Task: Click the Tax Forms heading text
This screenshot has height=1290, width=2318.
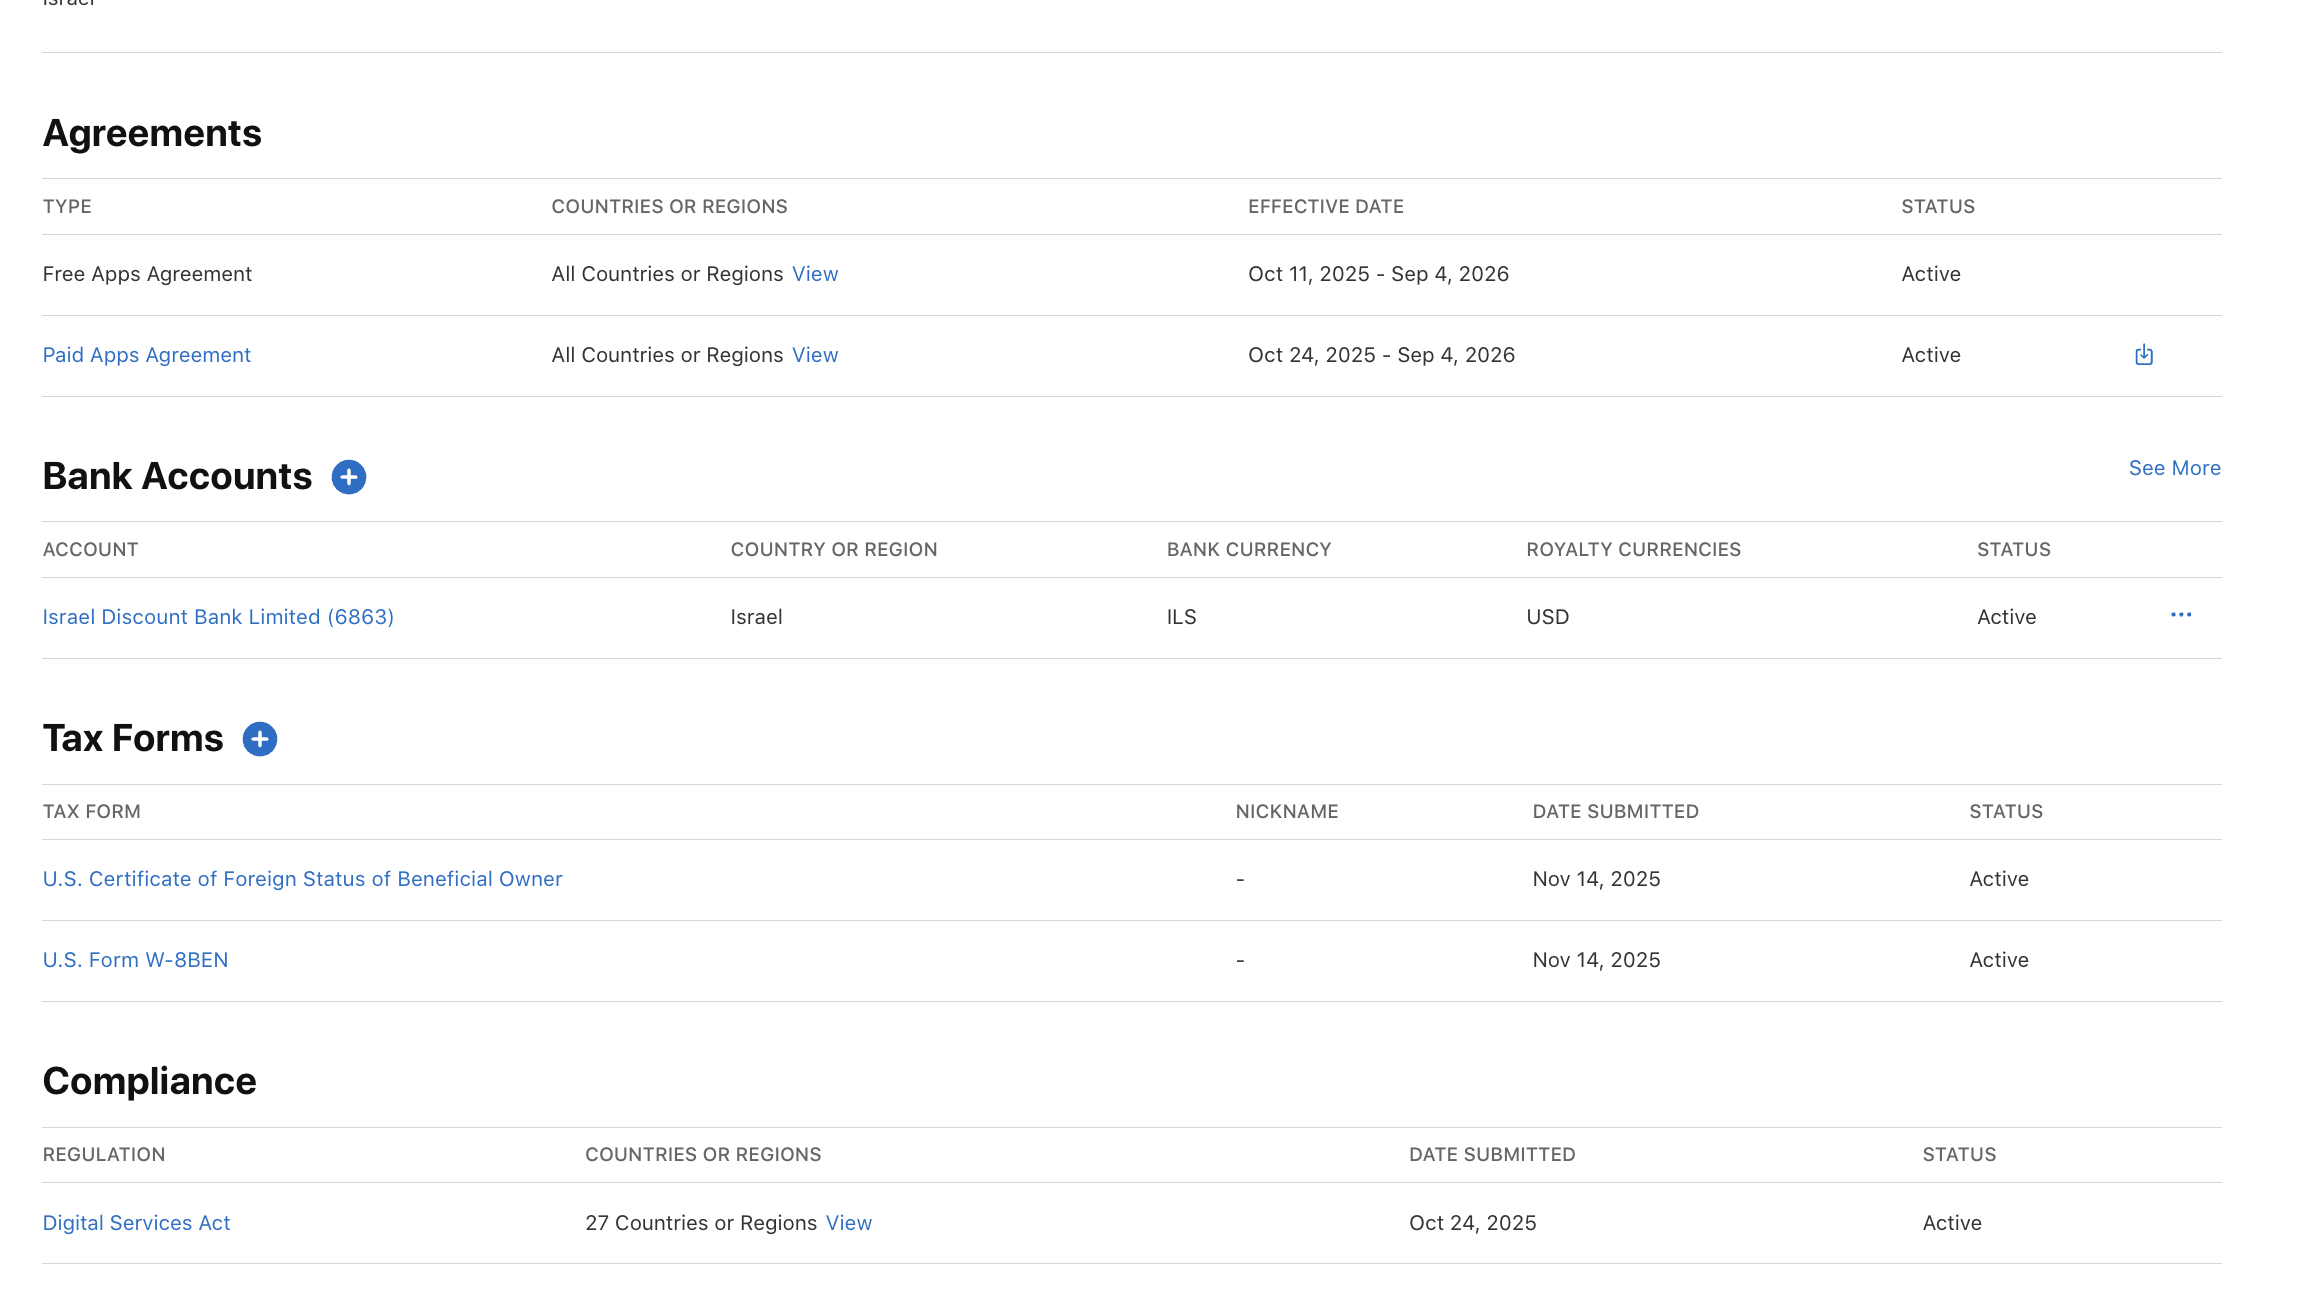Action: click(133, 738)
